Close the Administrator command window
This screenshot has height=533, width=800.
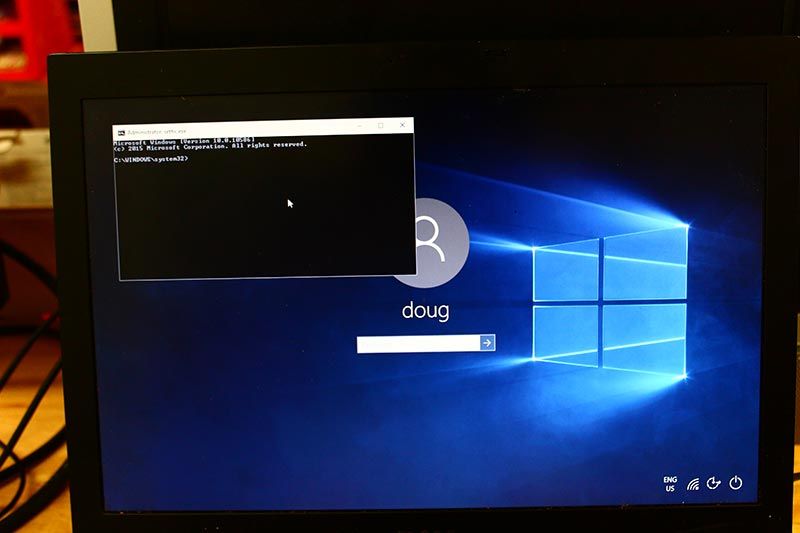[402, 125]
